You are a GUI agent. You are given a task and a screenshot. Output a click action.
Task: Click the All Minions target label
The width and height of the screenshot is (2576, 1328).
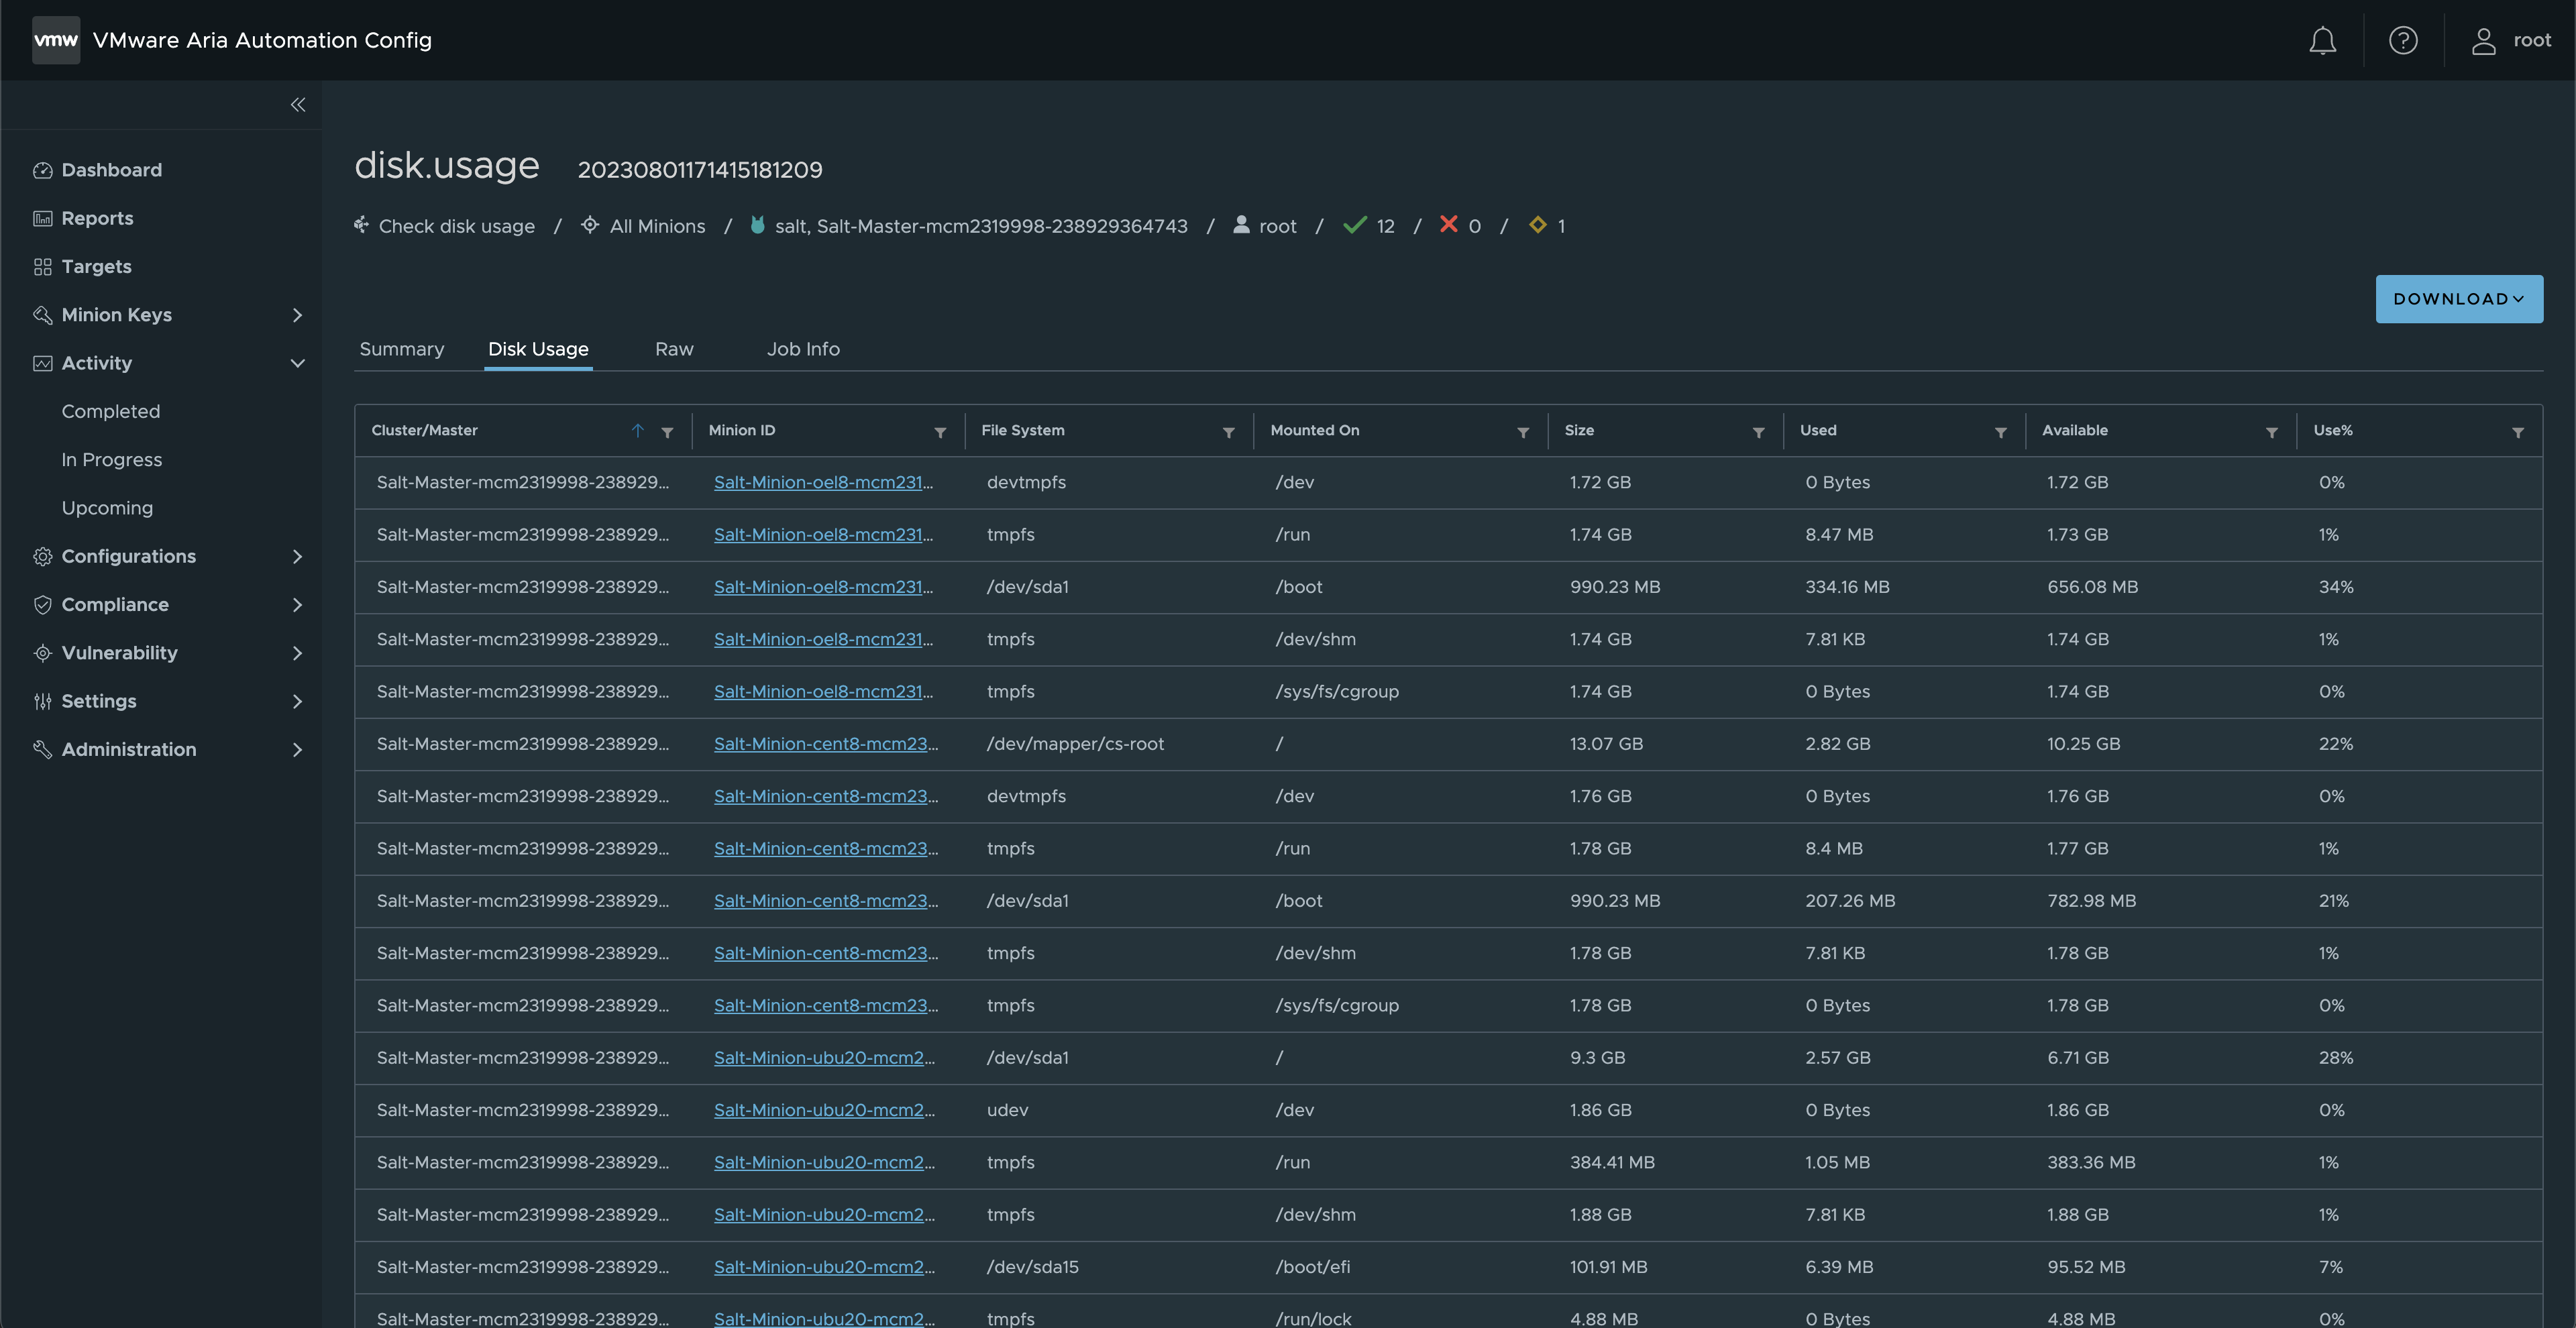pos(657,226)
